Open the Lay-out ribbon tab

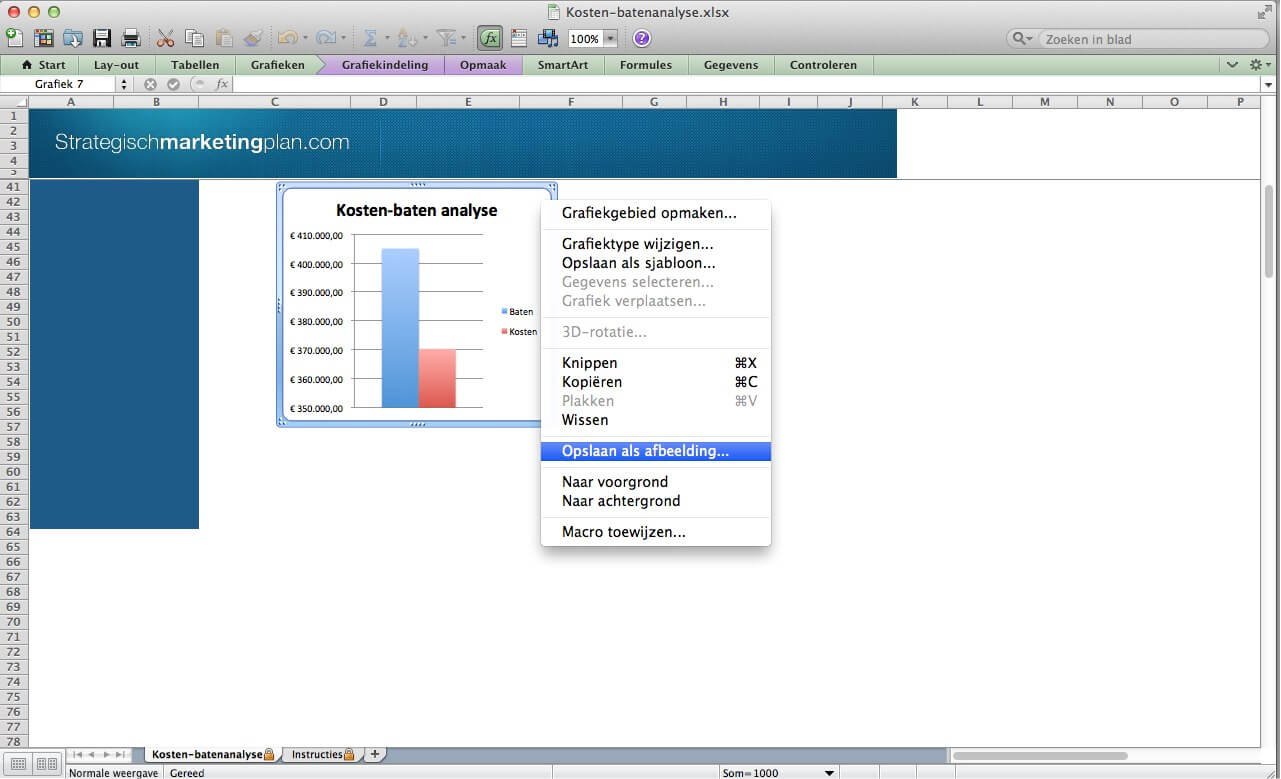116,65
